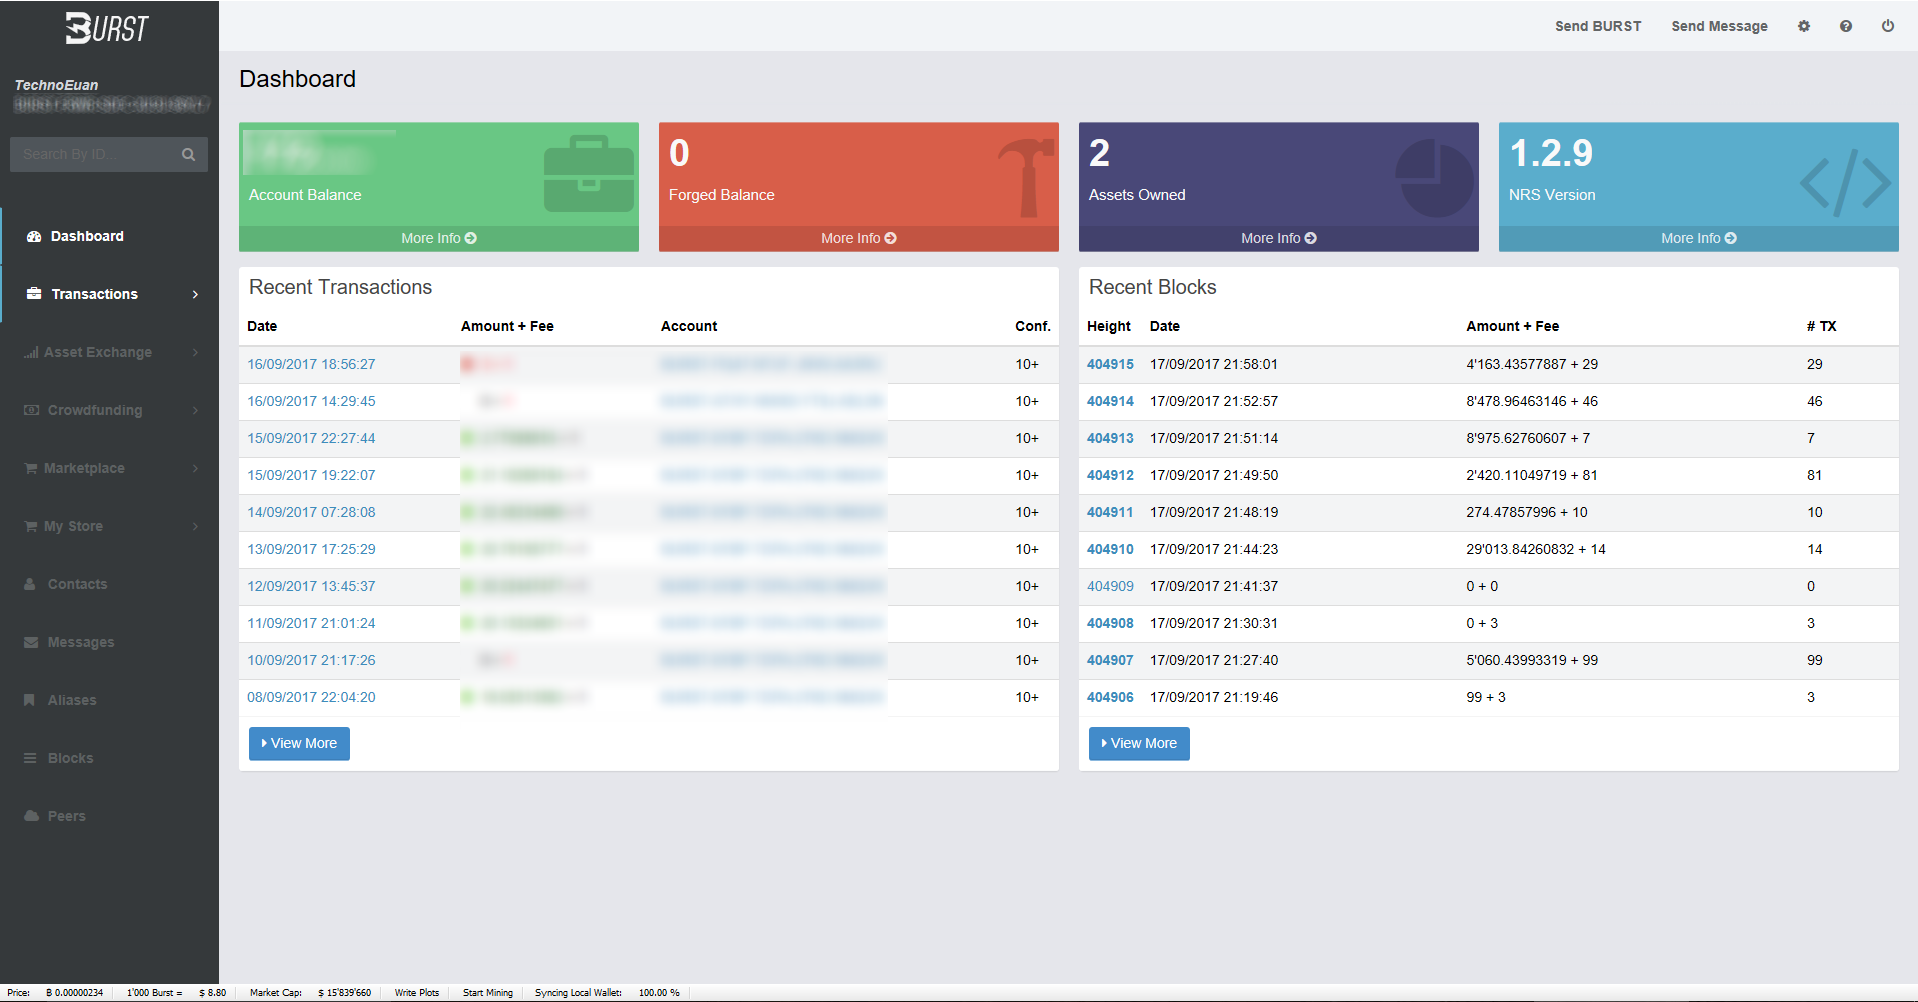
Task: Click the Contacts person icon
Action: (x=30, y=584)
